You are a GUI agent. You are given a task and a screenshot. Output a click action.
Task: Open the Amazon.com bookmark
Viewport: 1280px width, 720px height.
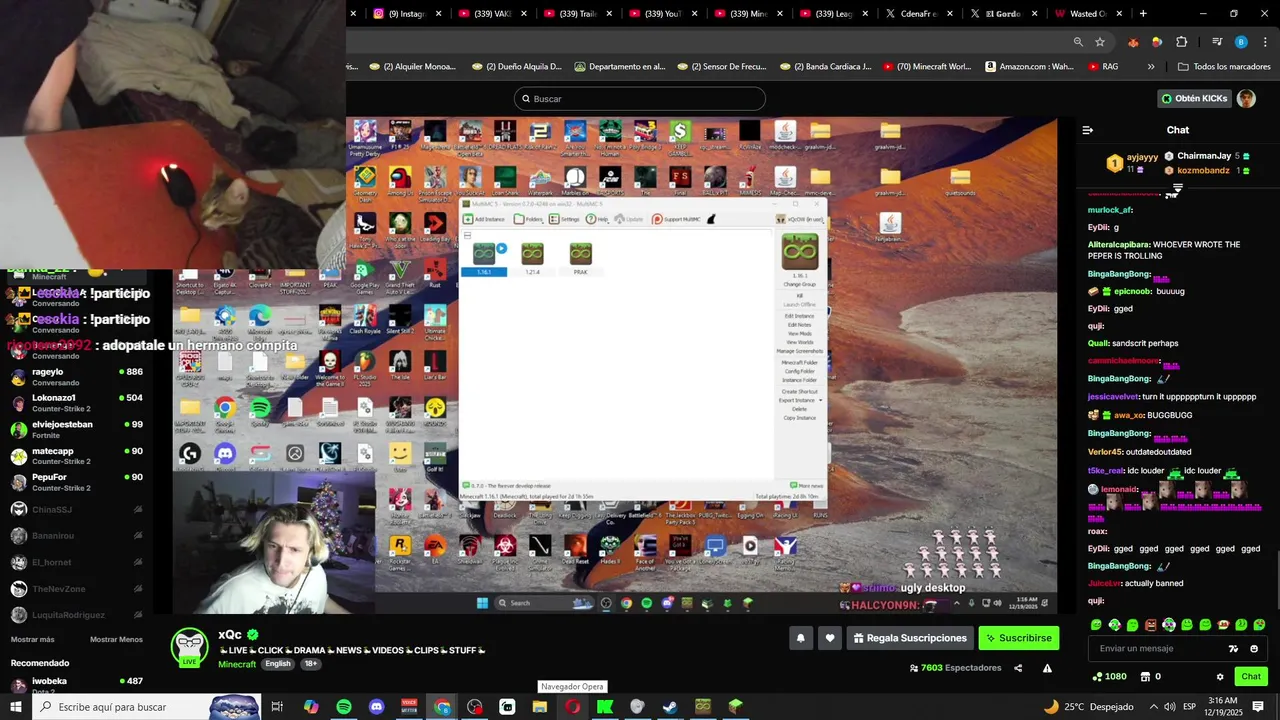pos(1030,67)
